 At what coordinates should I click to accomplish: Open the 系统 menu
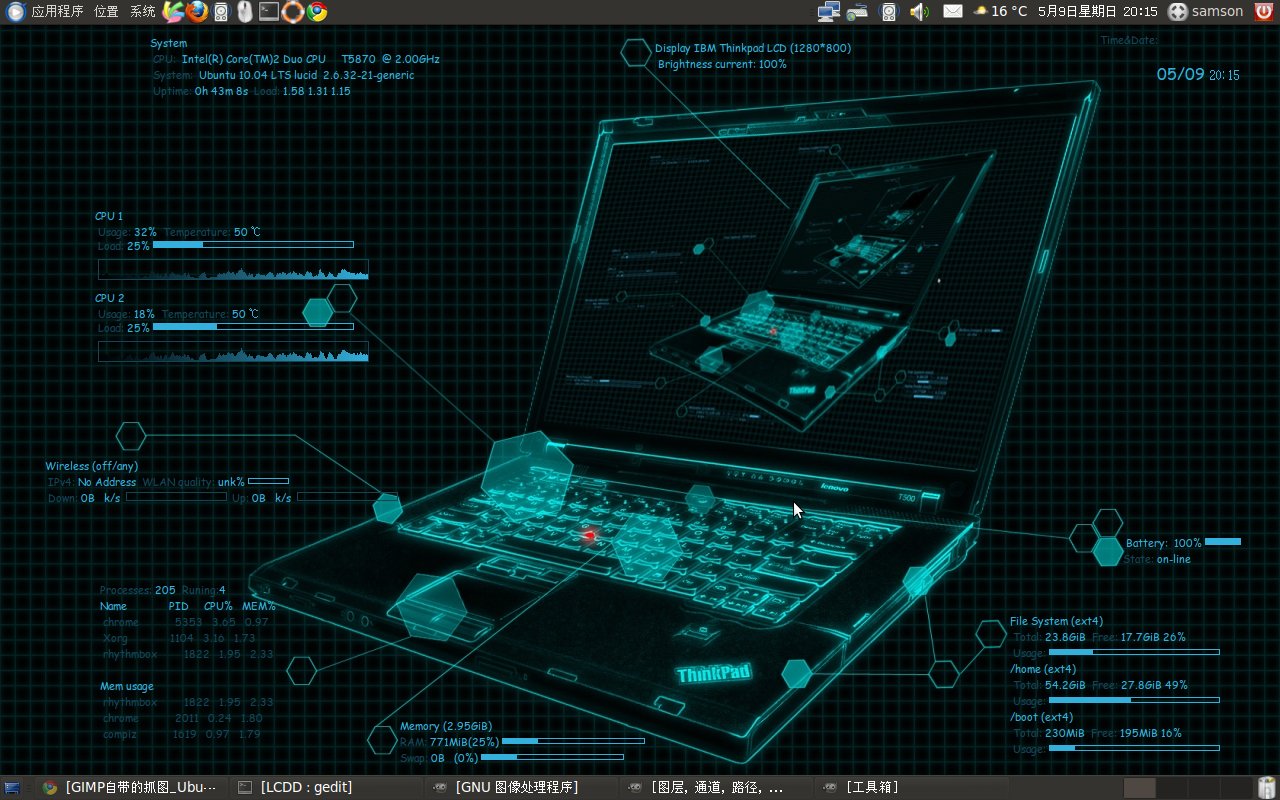[x=143, y=12]
